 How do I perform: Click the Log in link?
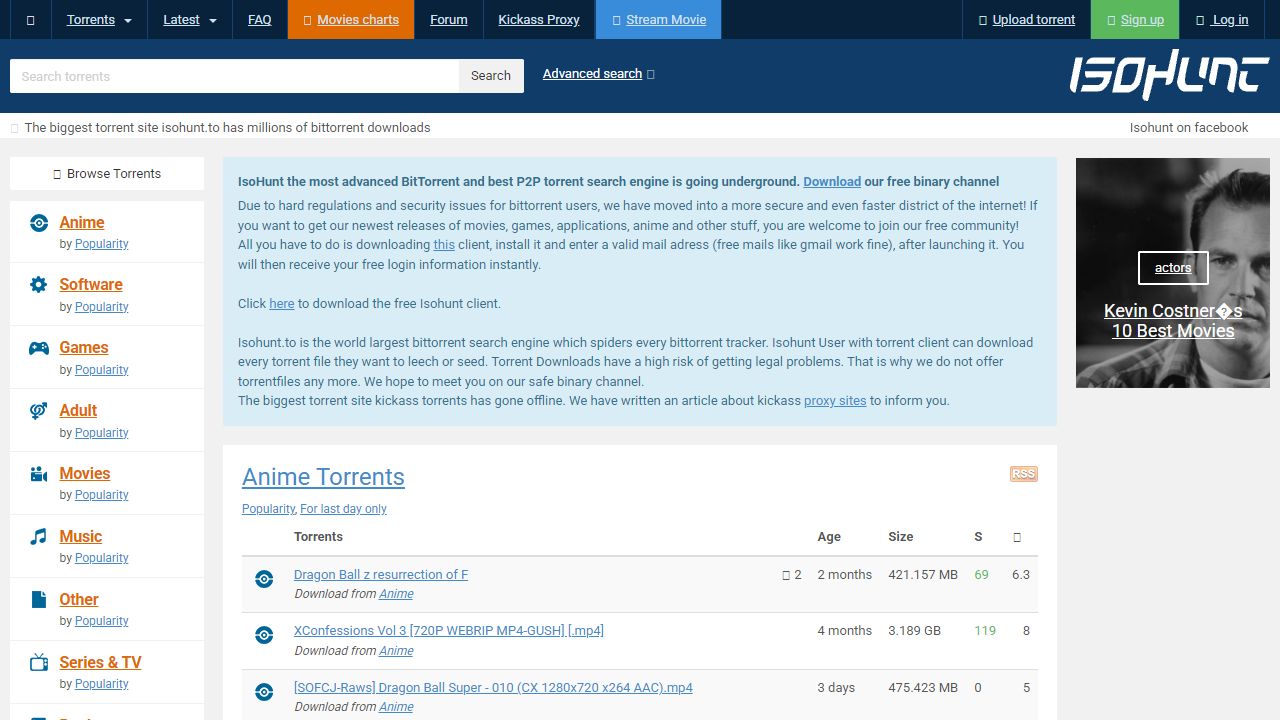point(1223,20)
